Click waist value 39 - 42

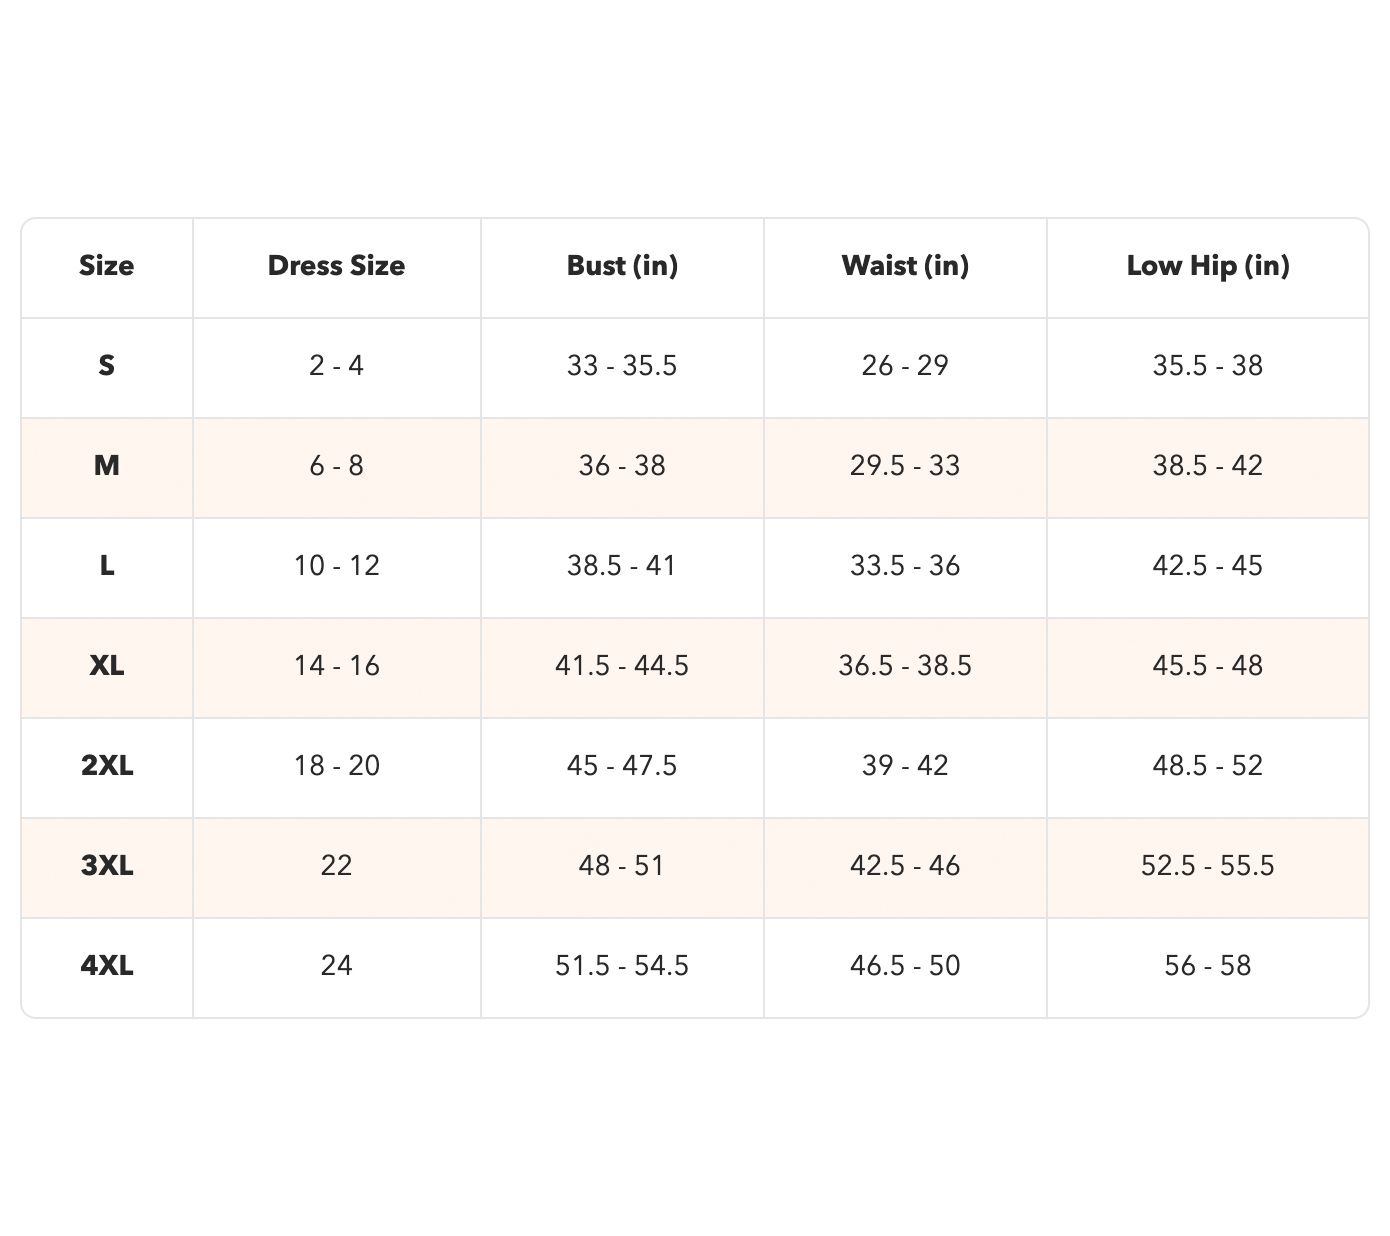905,766
